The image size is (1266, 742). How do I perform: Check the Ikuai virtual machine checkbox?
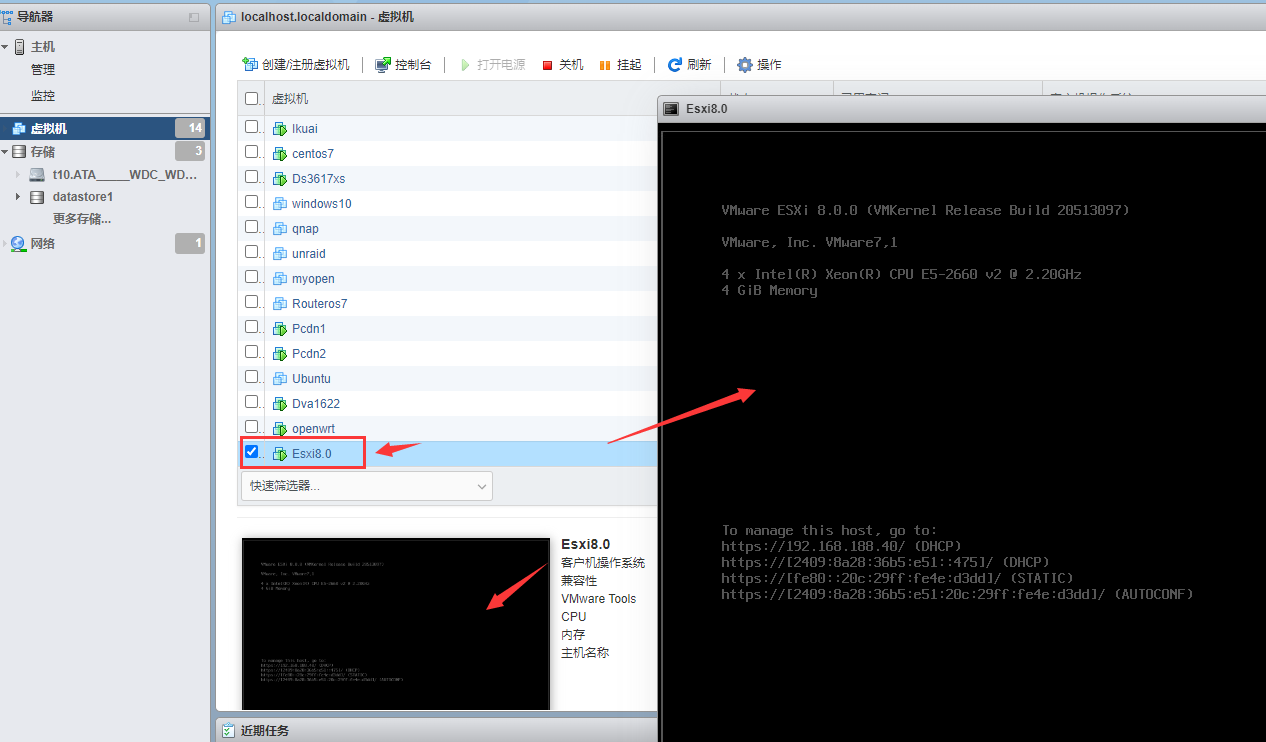coord(252,126)
